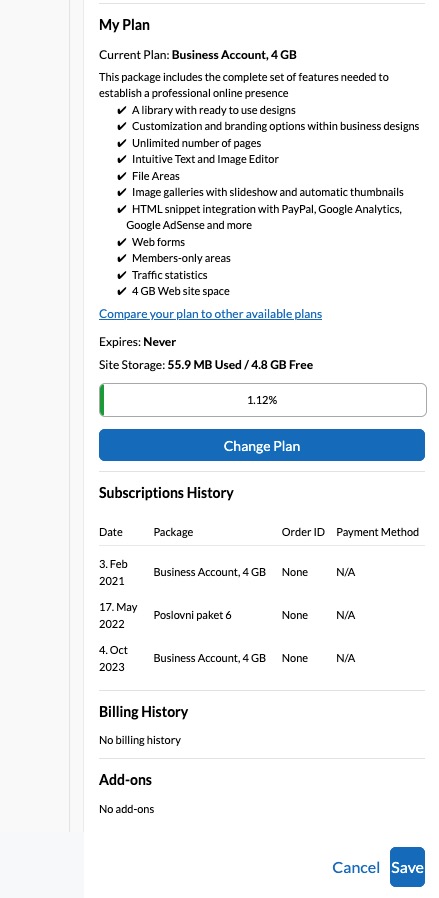Click the Package column header
439x898 pixels.
tap(173, 532)
